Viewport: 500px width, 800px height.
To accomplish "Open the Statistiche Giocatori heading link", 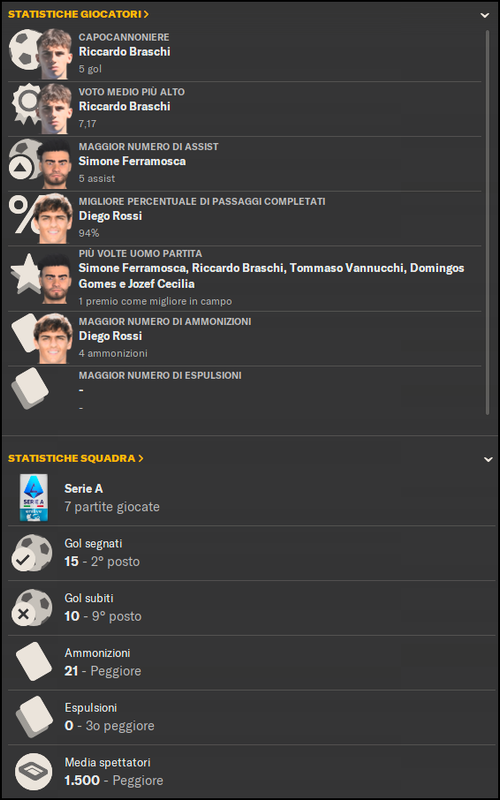I will [x=79, y=14].
